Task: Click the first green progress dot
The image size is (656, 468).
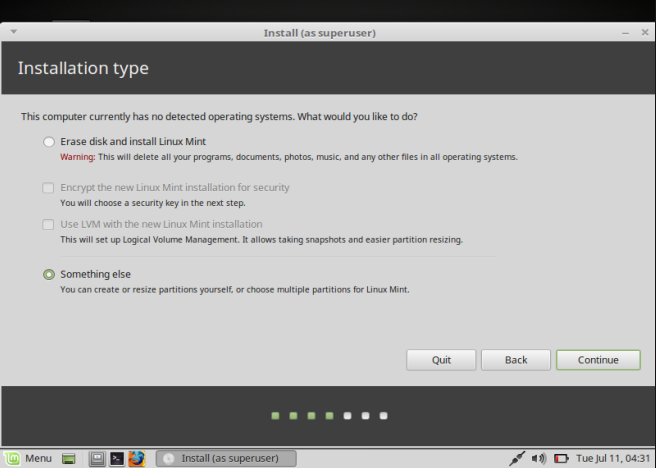Action: (x=275, y=416)
